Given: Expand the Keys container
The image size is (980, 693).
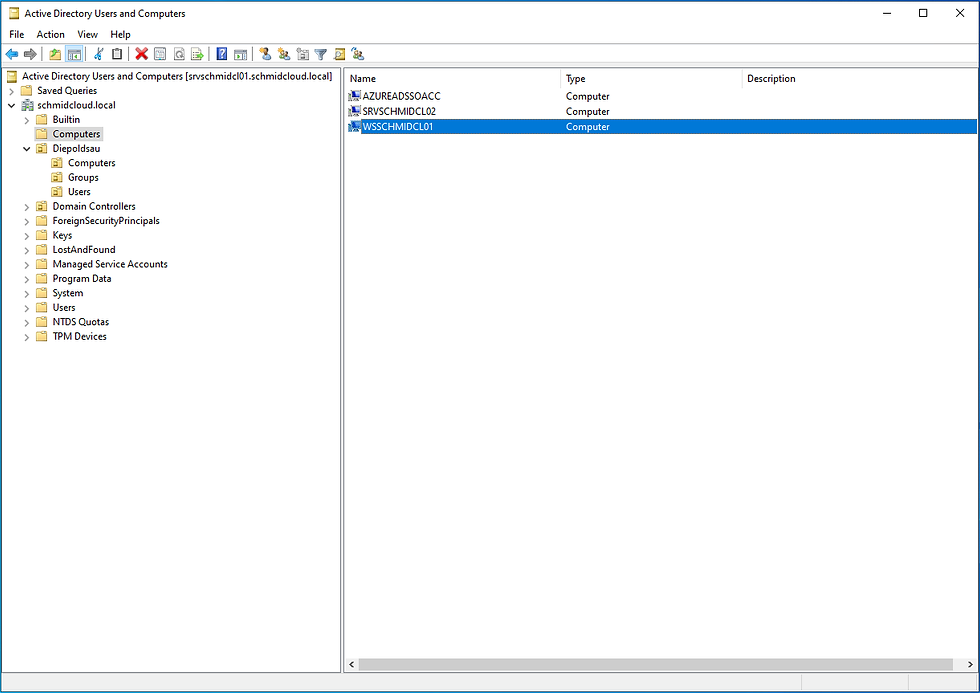Looking at the screenshot, I should point(26,236).
